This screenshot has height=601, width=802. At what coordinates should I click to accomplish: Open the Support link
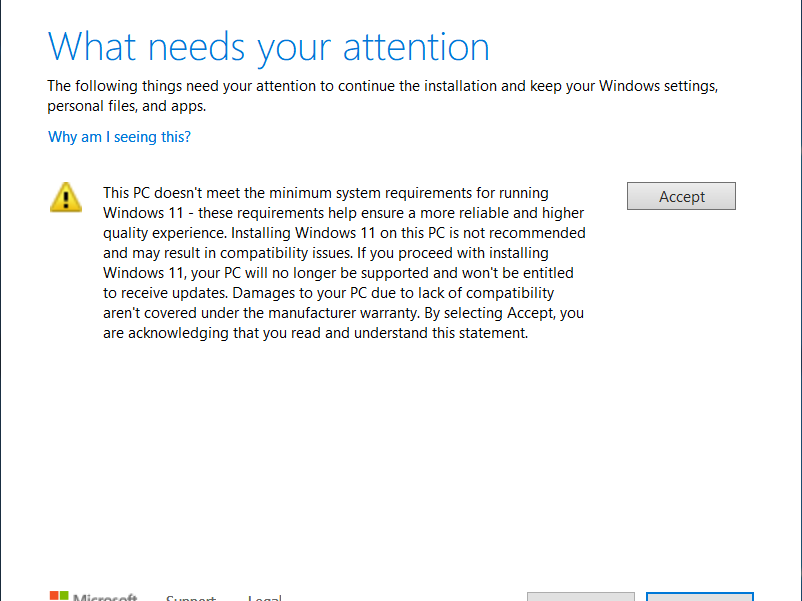tap(191, 598)
